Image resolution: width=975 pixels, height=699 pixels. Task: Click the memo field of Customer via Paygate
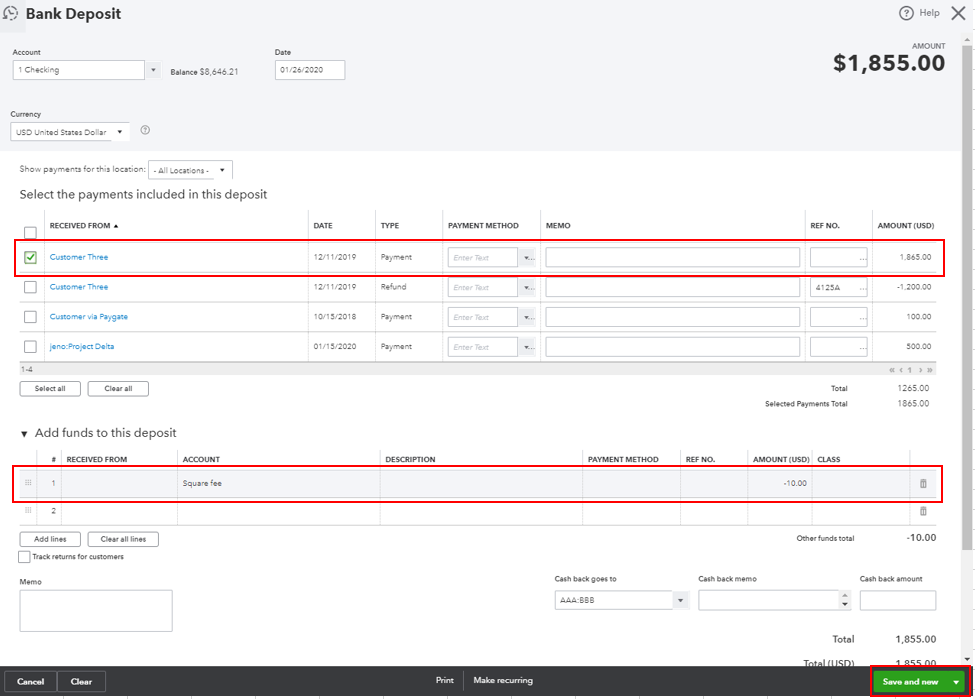click(673, 317)
